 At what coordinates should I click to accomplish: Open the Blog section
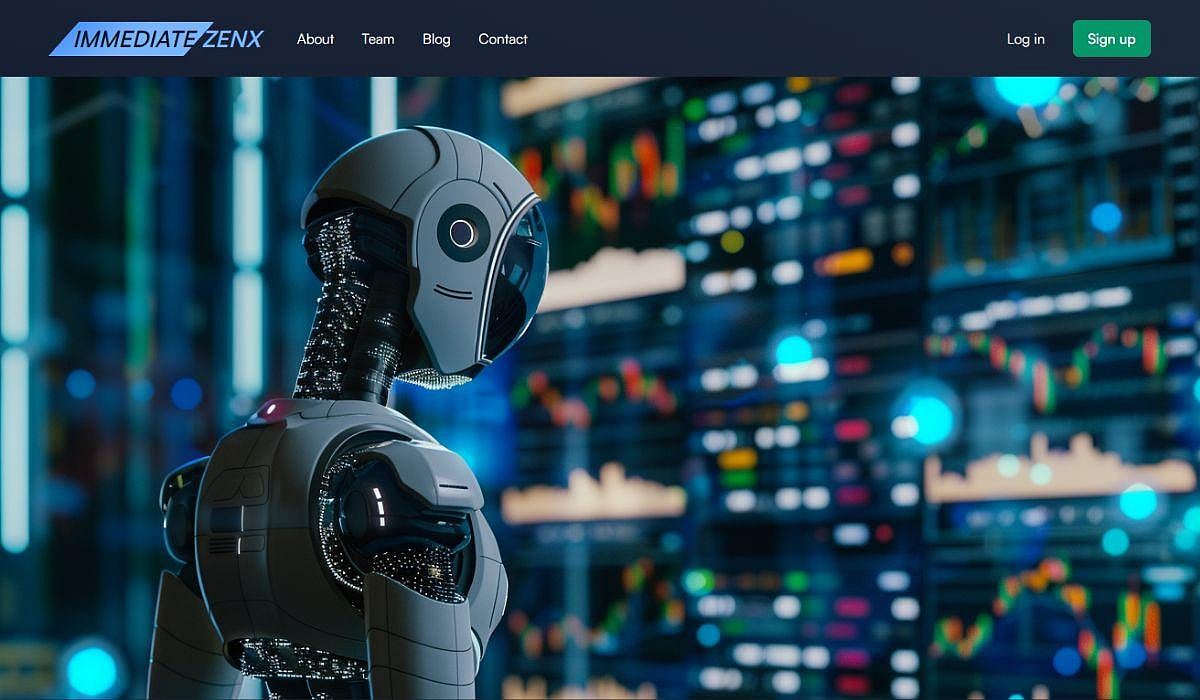tap(435, 39)
